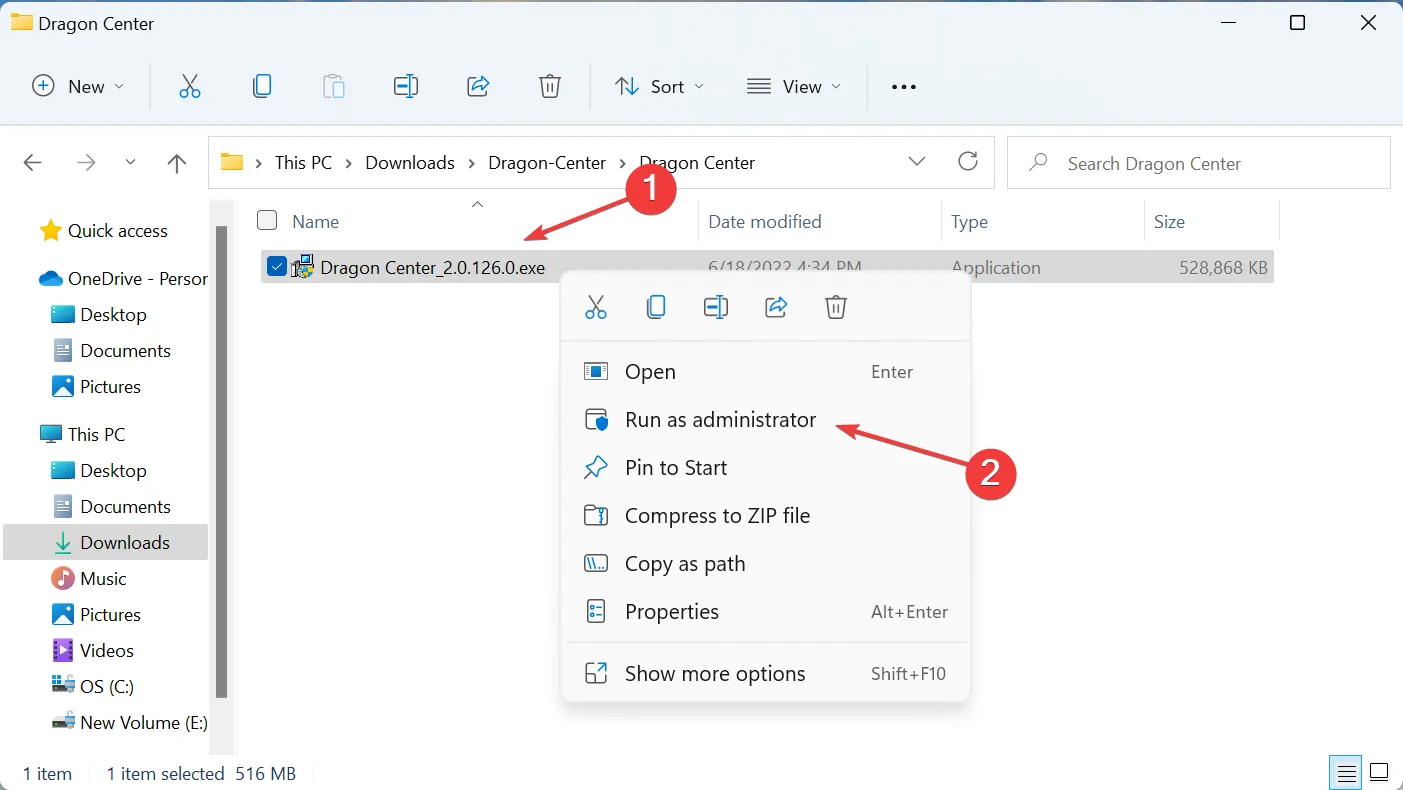Open Pictures under OneDrive

(96, 387)
